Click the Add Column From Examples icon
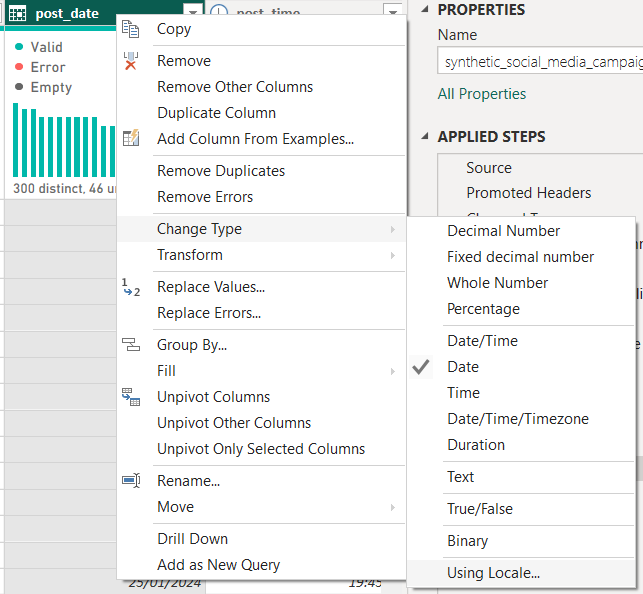Image resolution: width=643 pixels, height=594 pixels. coord(131,139)
